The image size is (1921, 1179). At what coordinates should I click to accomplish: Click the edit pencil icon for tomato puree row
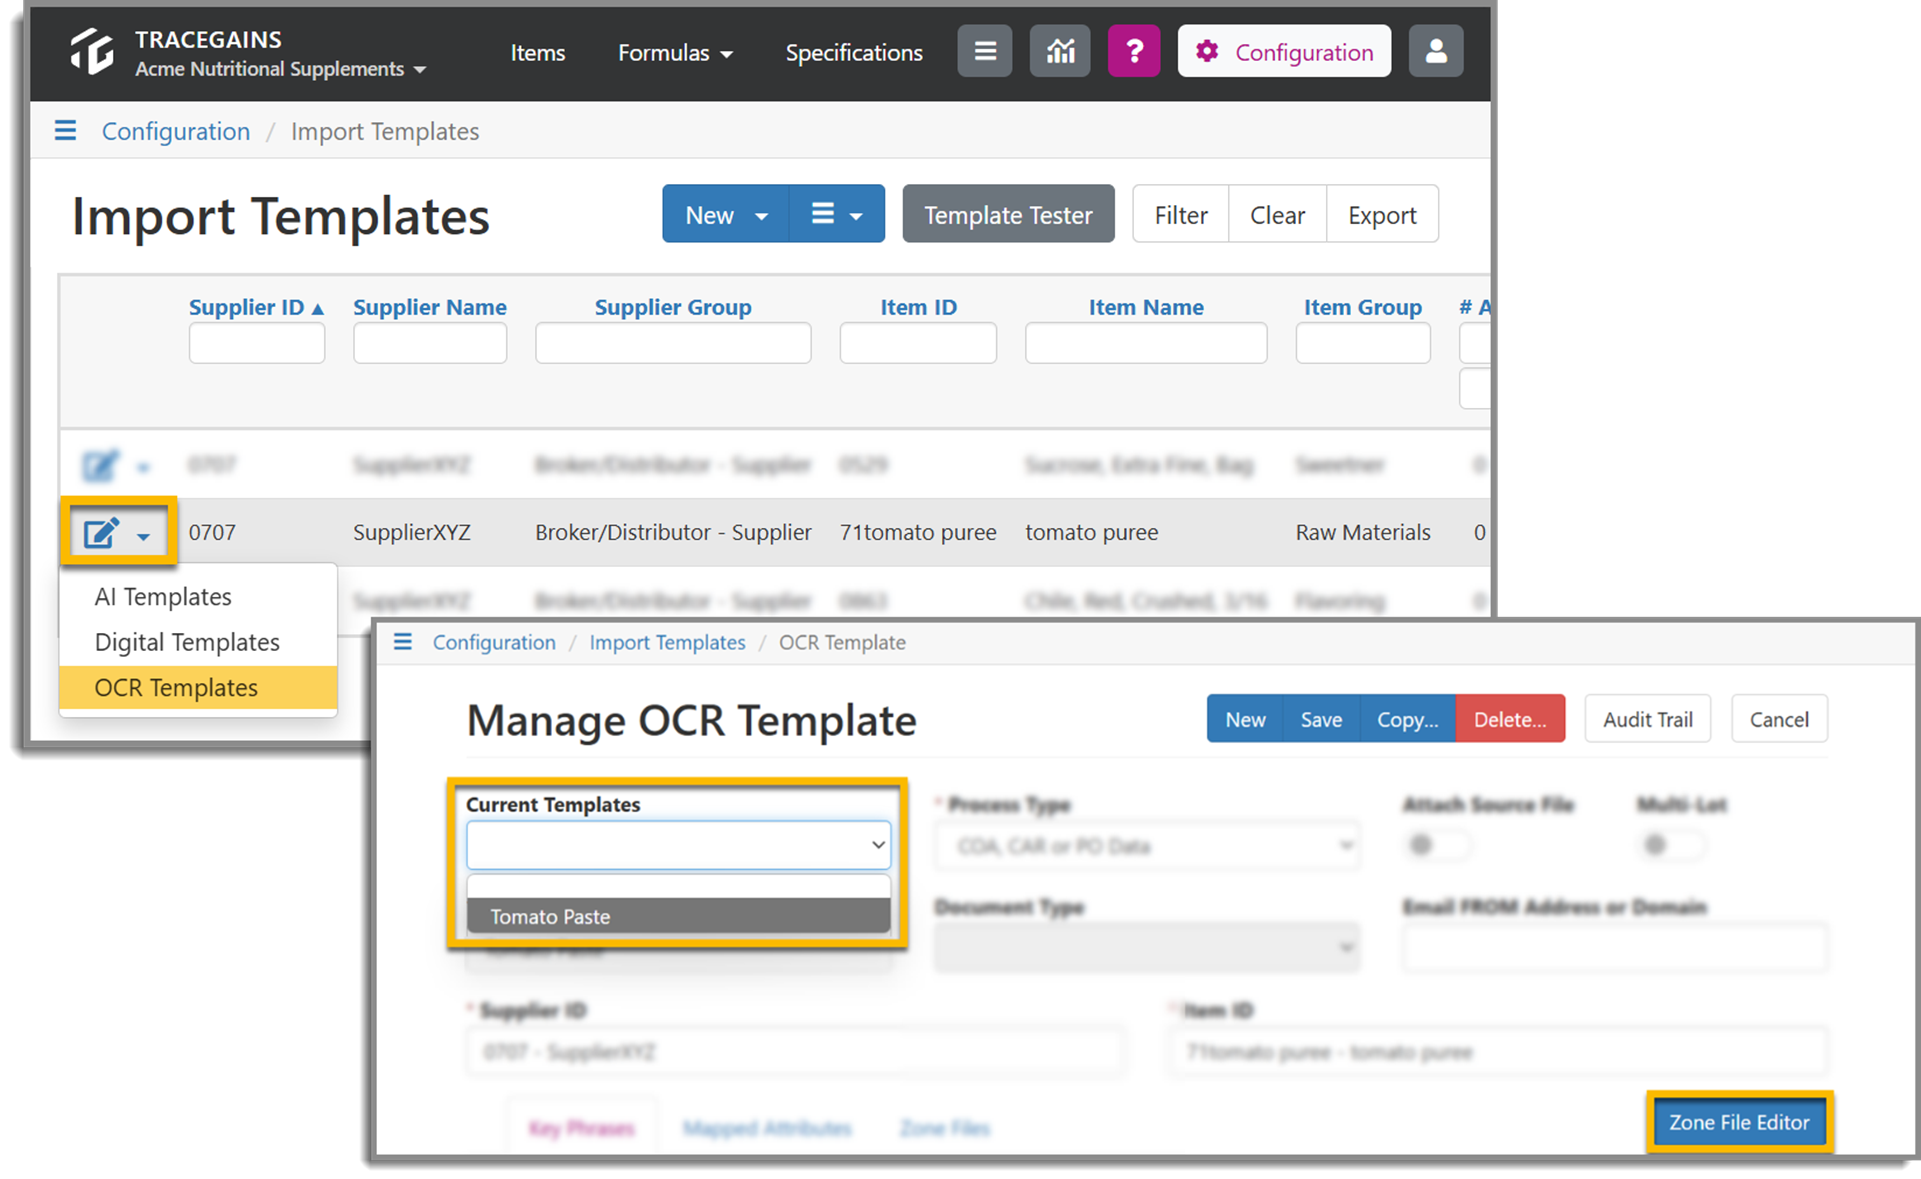(101, 533)
